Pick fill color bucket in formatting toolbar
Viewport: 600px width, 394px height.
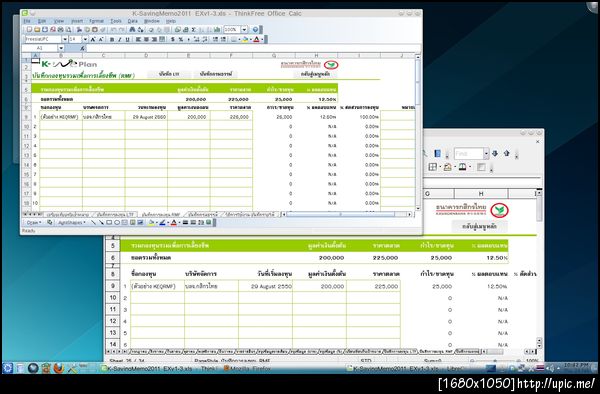pos(245,39)
